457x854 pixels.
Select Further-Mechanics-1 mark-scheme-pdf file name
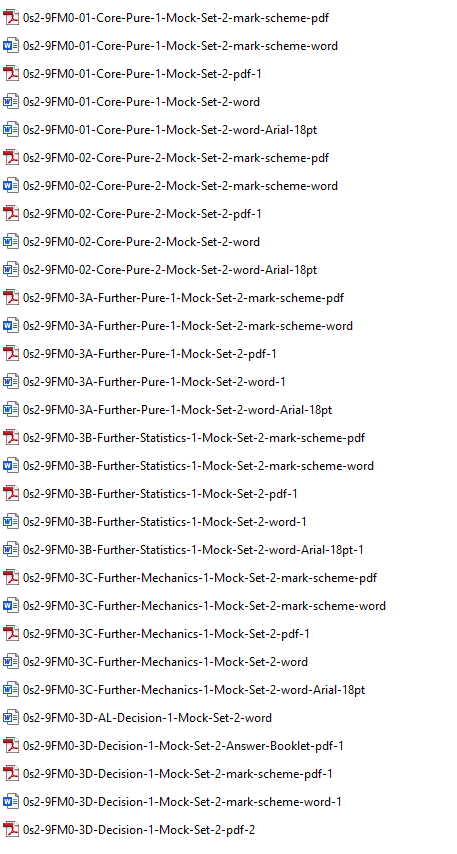coord(200,578)
